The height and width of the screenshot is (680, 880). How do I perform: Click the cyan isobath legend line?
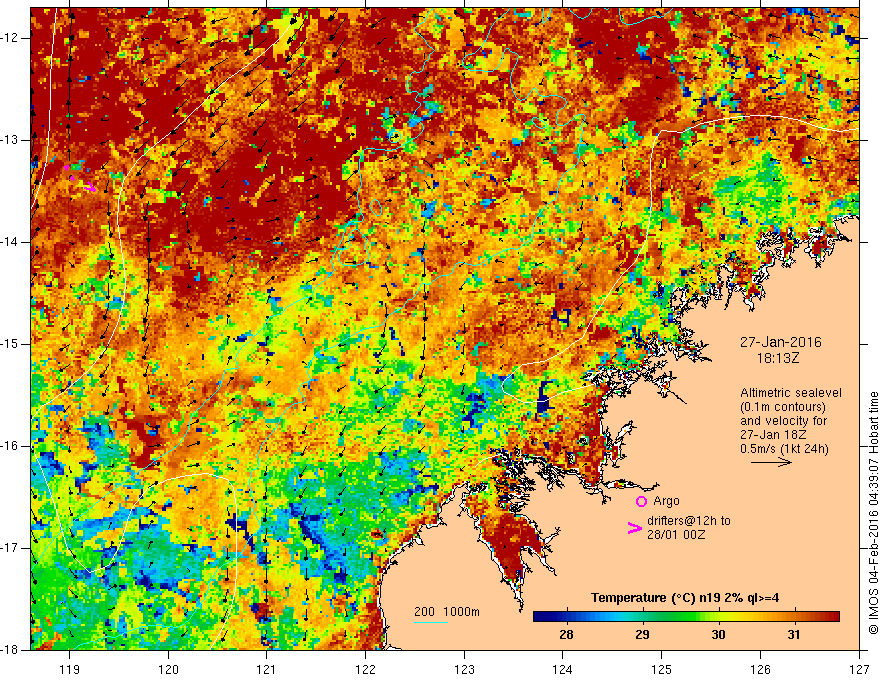tap(431, 622)
